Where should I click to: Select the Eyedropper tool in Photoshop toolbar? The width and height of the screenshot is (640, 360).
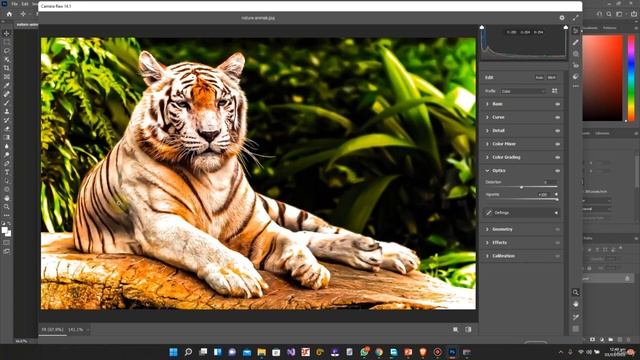(x=7, y=85)
